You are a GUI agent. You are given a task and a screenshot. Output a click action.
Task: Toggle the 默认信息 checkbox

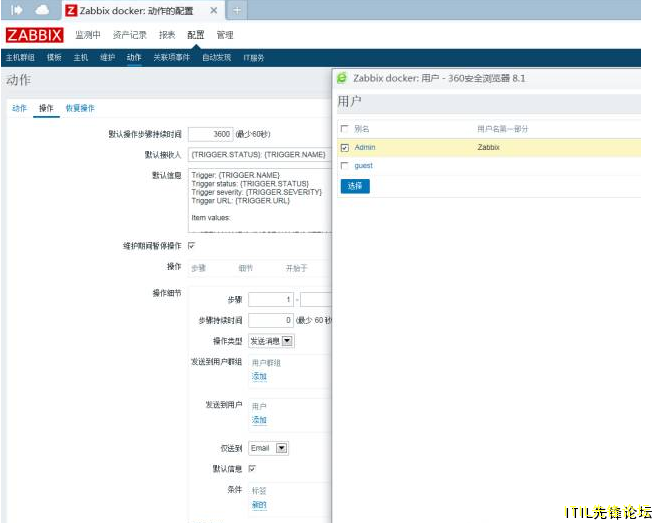[x=252, y=469]
